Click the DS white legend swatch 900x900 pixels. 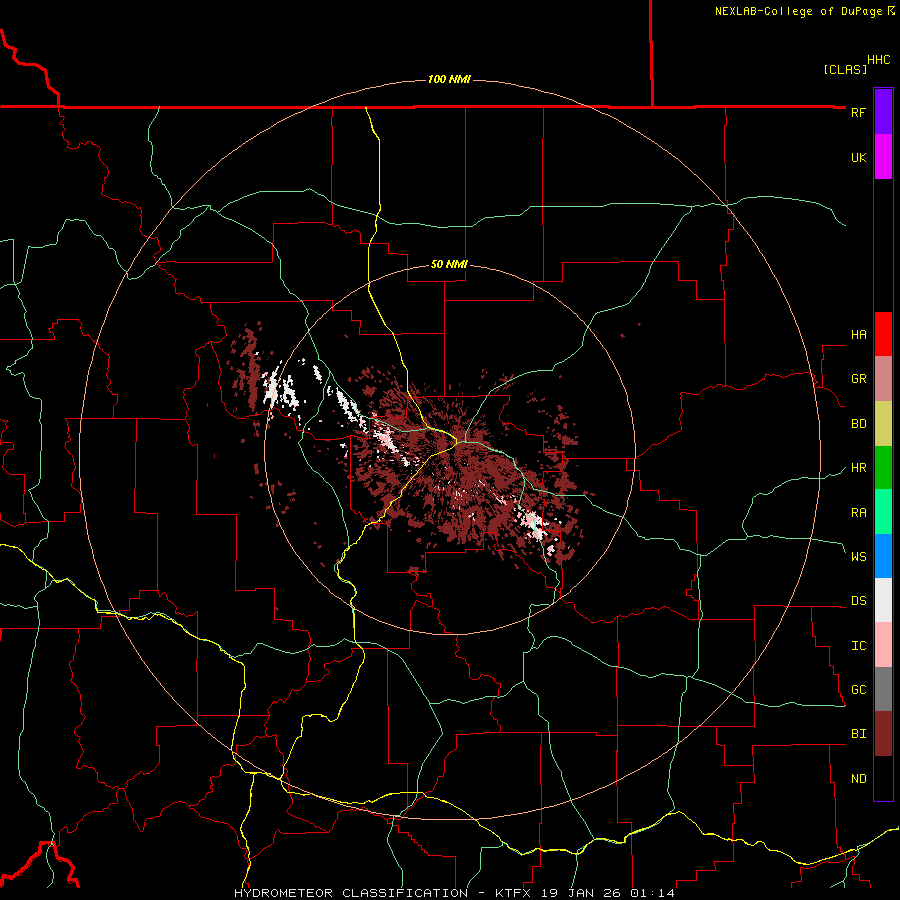click(883, 600)
